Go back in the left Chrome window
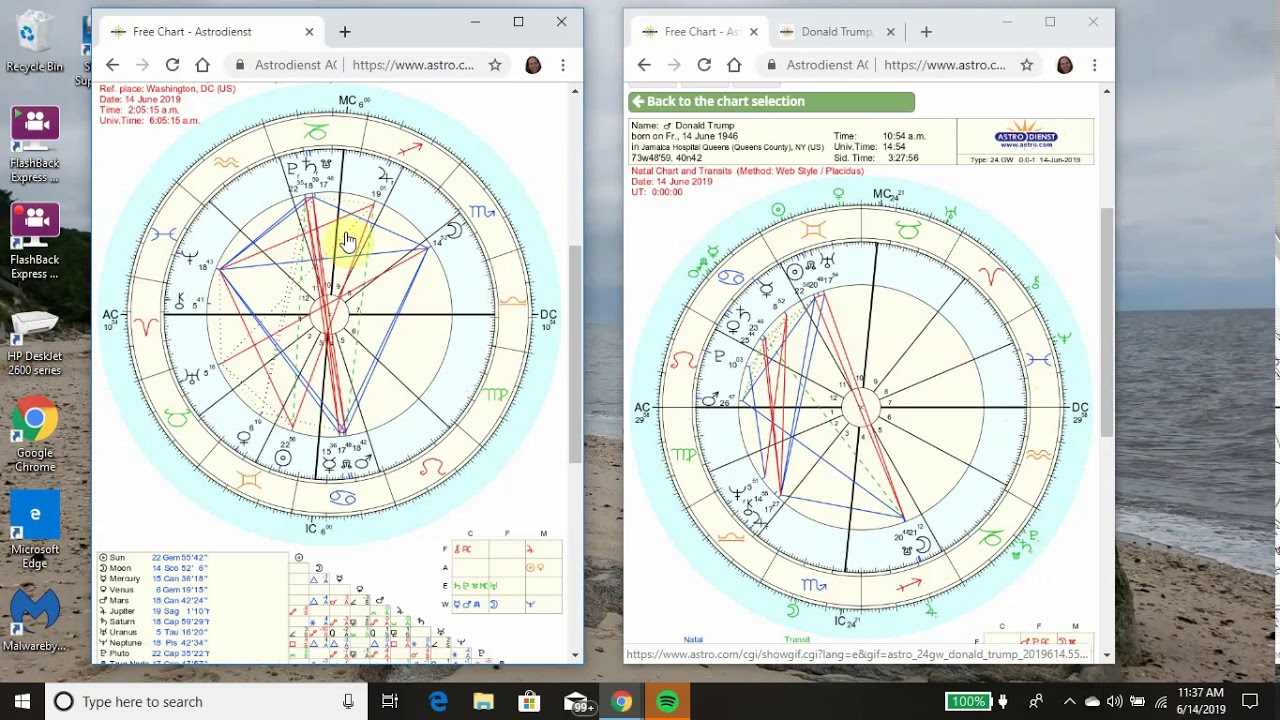This screenshot has width=1280, height=720. coord(112,65)
